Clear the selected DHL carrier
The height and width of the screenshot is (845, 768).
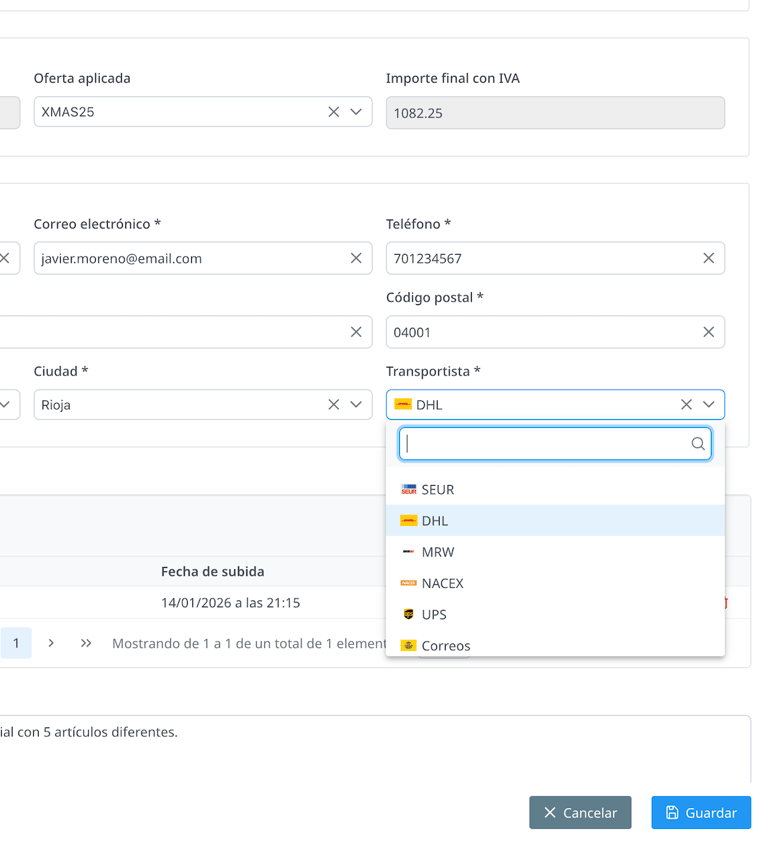tap(686, 405)
